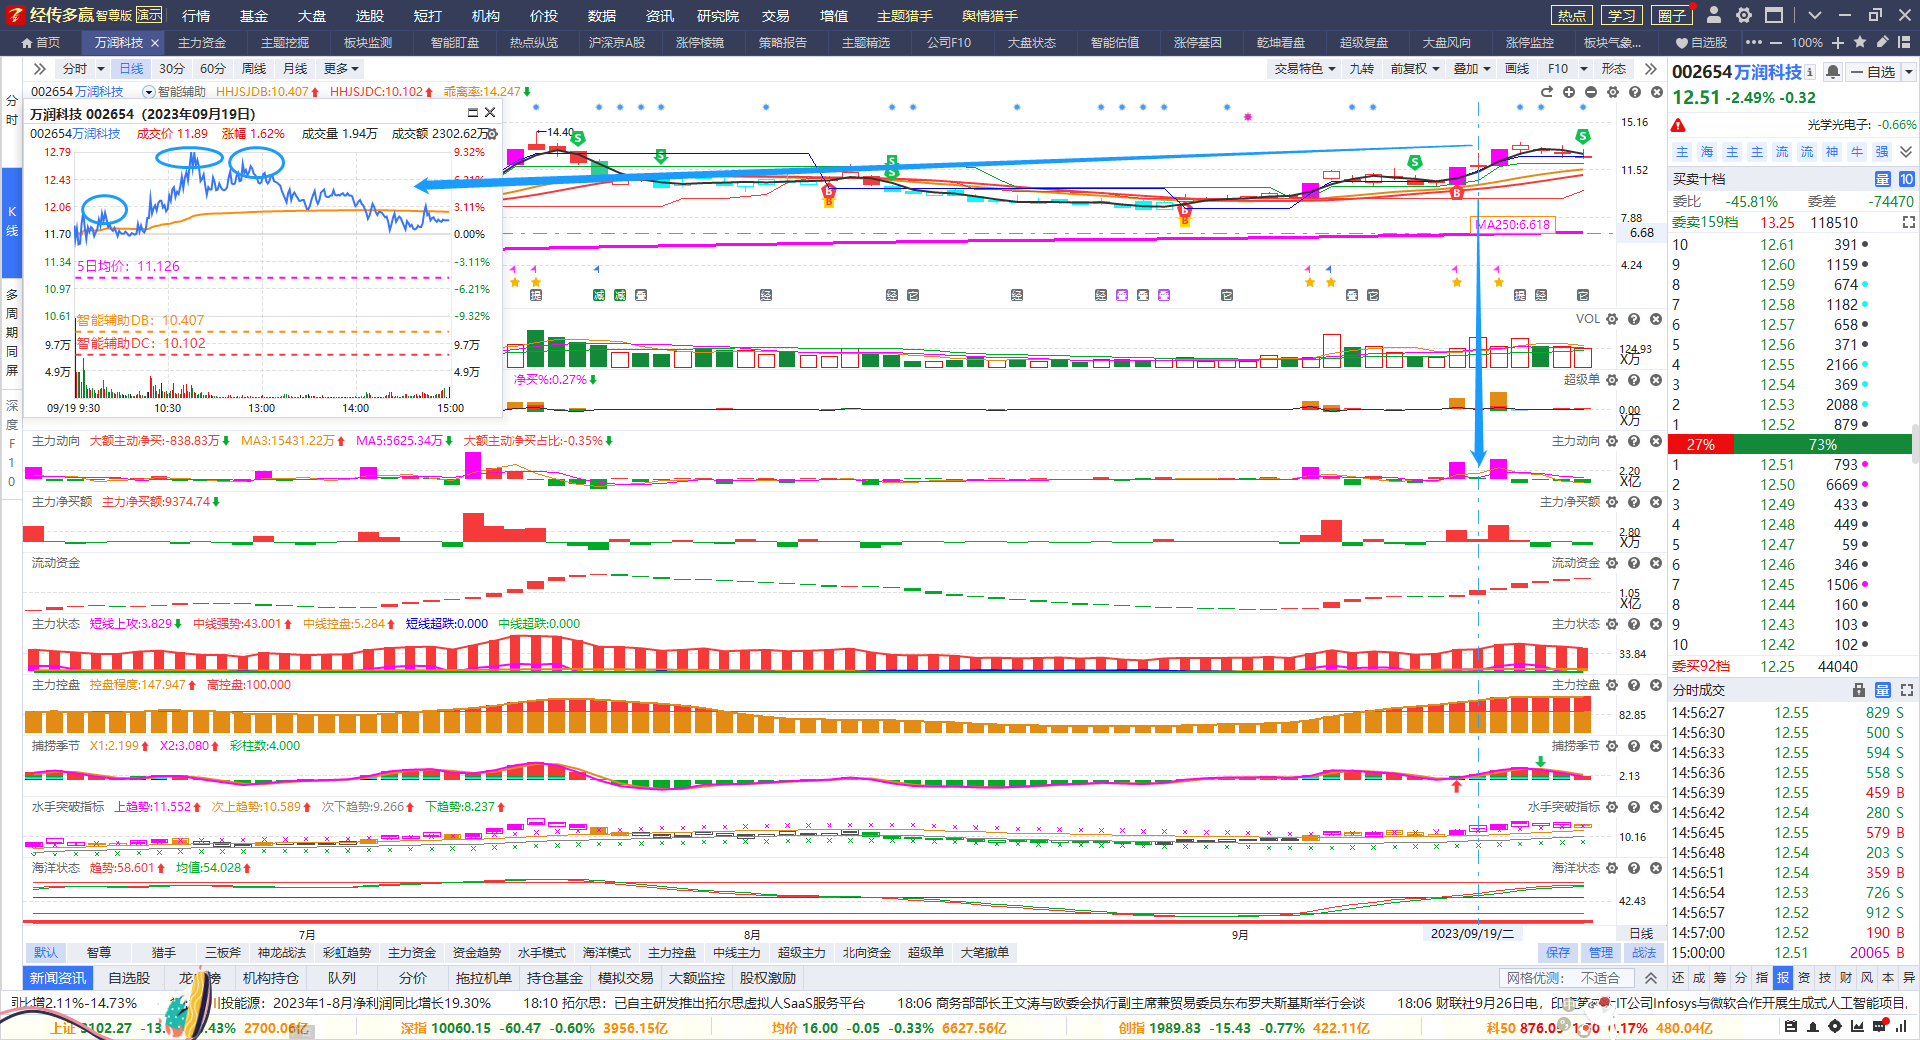
Task: Click the pencil edit icon in tab bar
Action: pos(1882,42)
